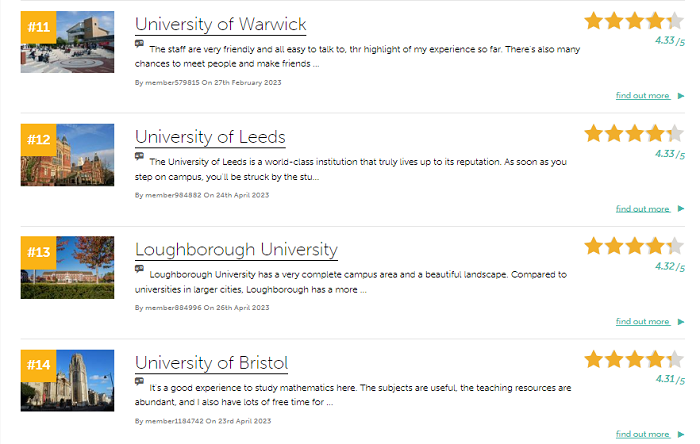Click the University of Warwick star rating
This screenshot has height=444, width=700.
coord(635,20)
